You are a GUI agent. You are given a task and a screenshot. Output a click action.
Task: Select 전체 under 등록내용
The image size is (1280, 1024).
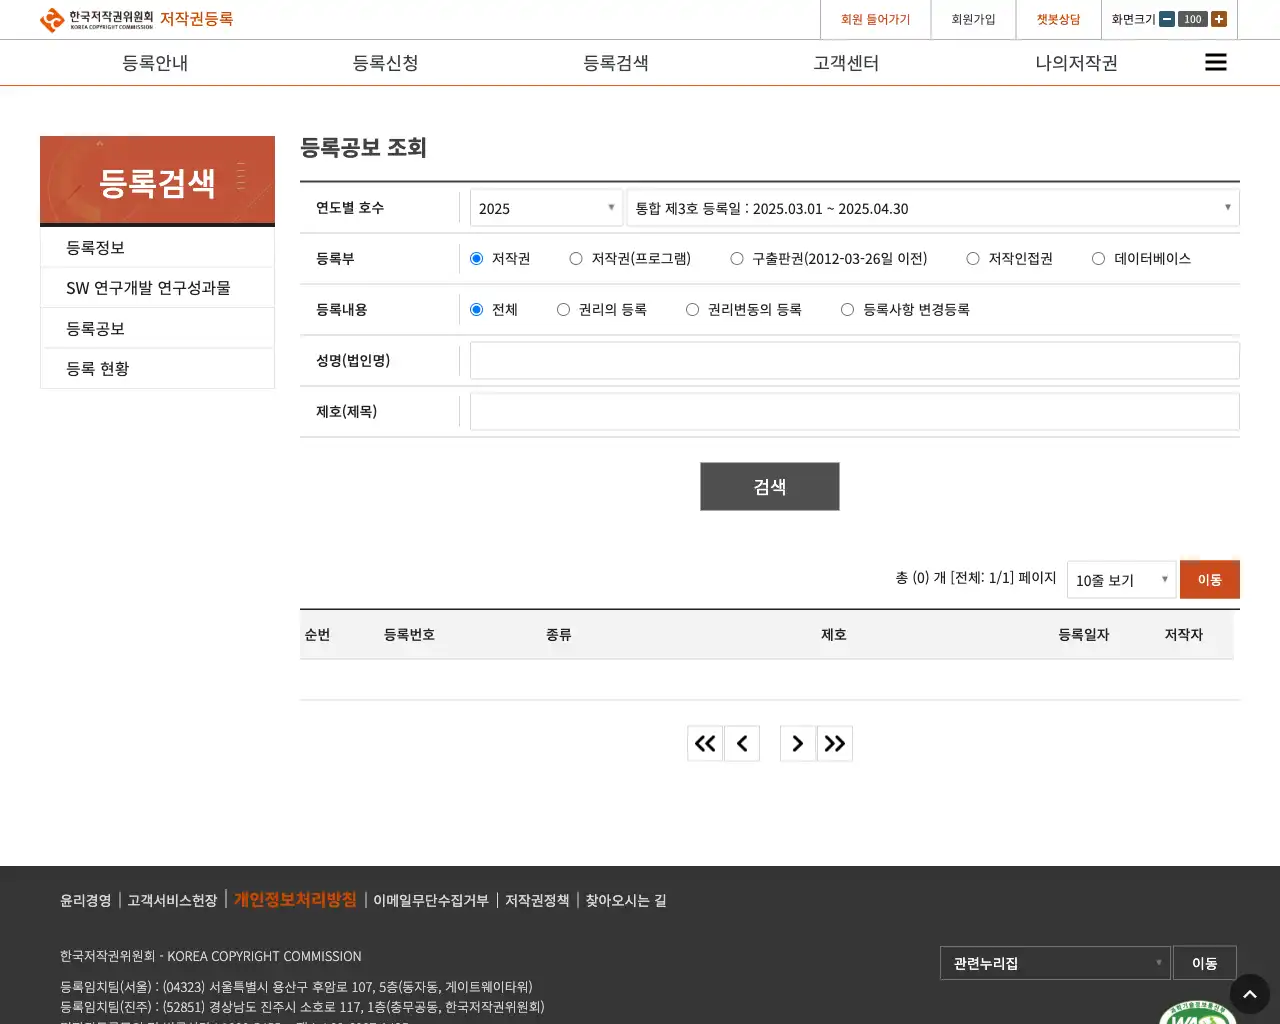[477, 310]
